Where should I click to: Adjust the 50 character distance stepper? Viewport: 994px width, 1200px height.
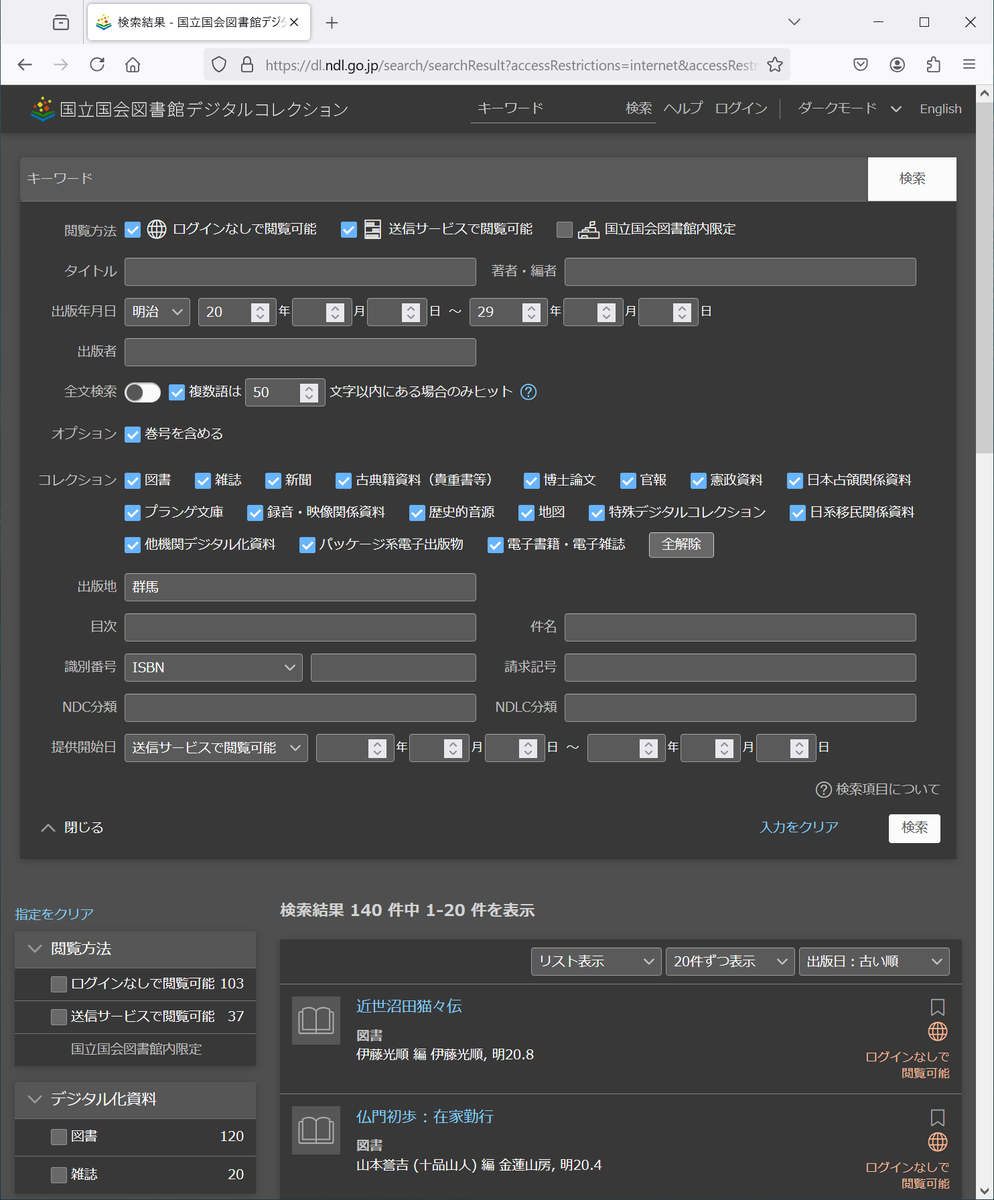[x=309, y=392]
